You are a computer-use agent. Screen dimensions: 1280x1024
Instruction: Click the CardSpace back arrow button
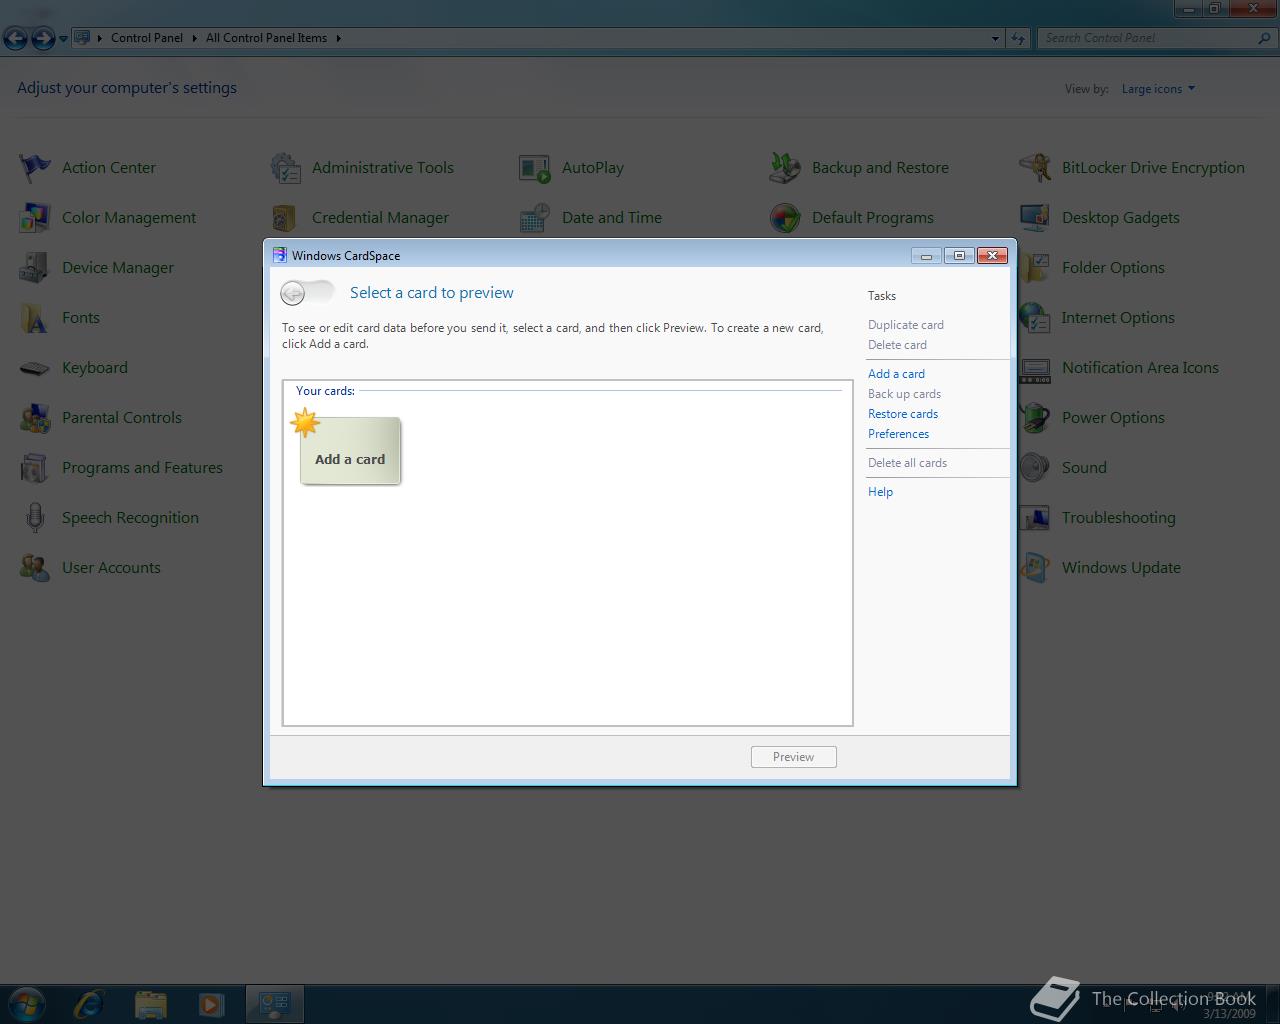click(x=293, y=292)
